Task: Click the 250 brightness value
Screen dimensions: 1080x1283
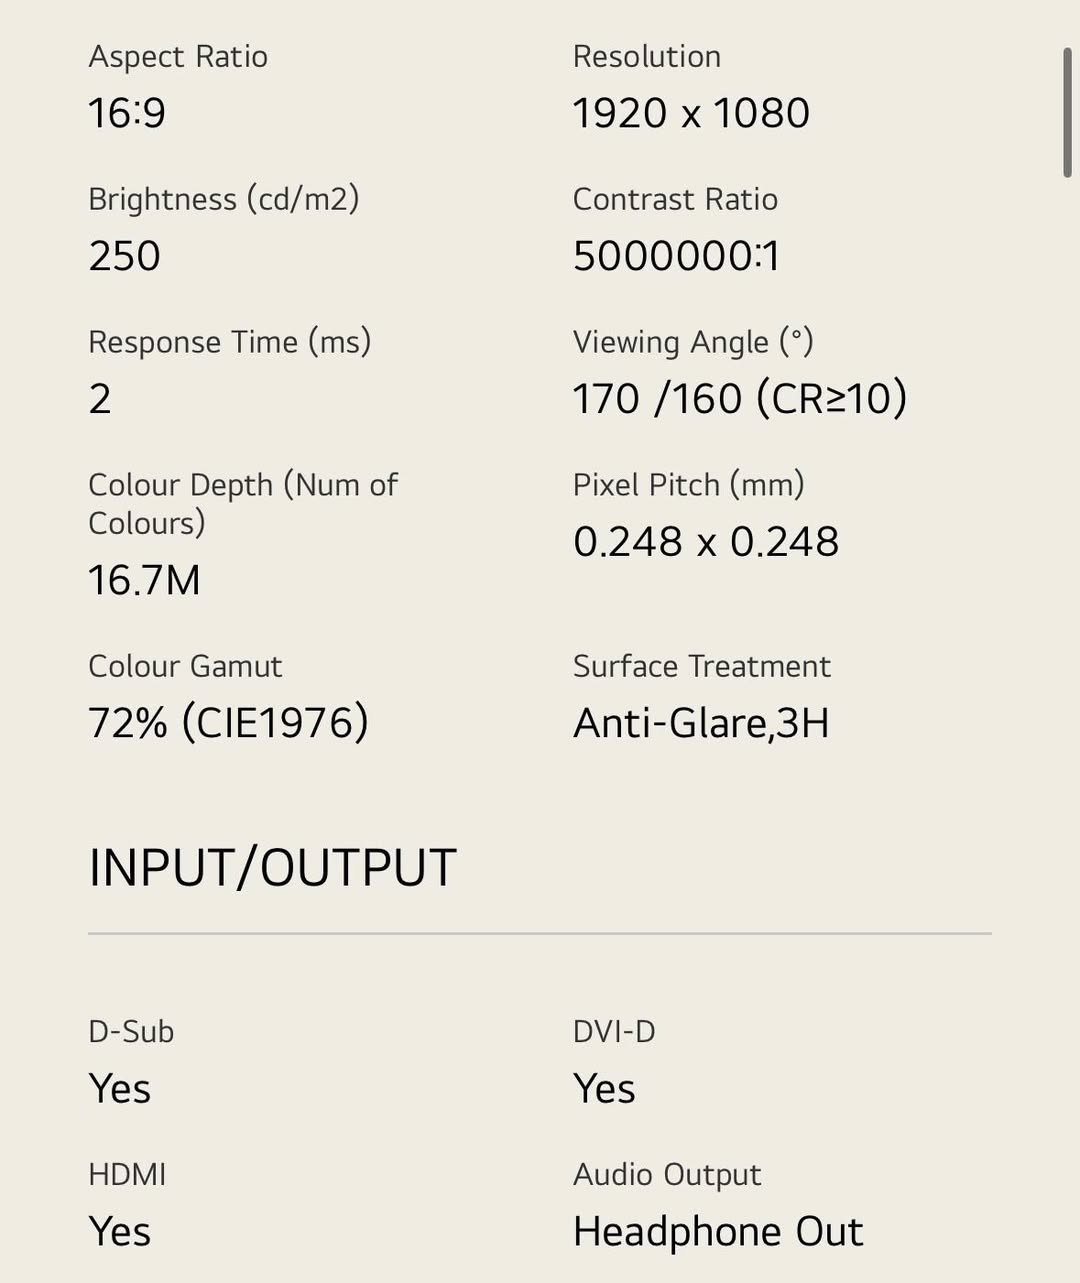Action: point(124,256)
